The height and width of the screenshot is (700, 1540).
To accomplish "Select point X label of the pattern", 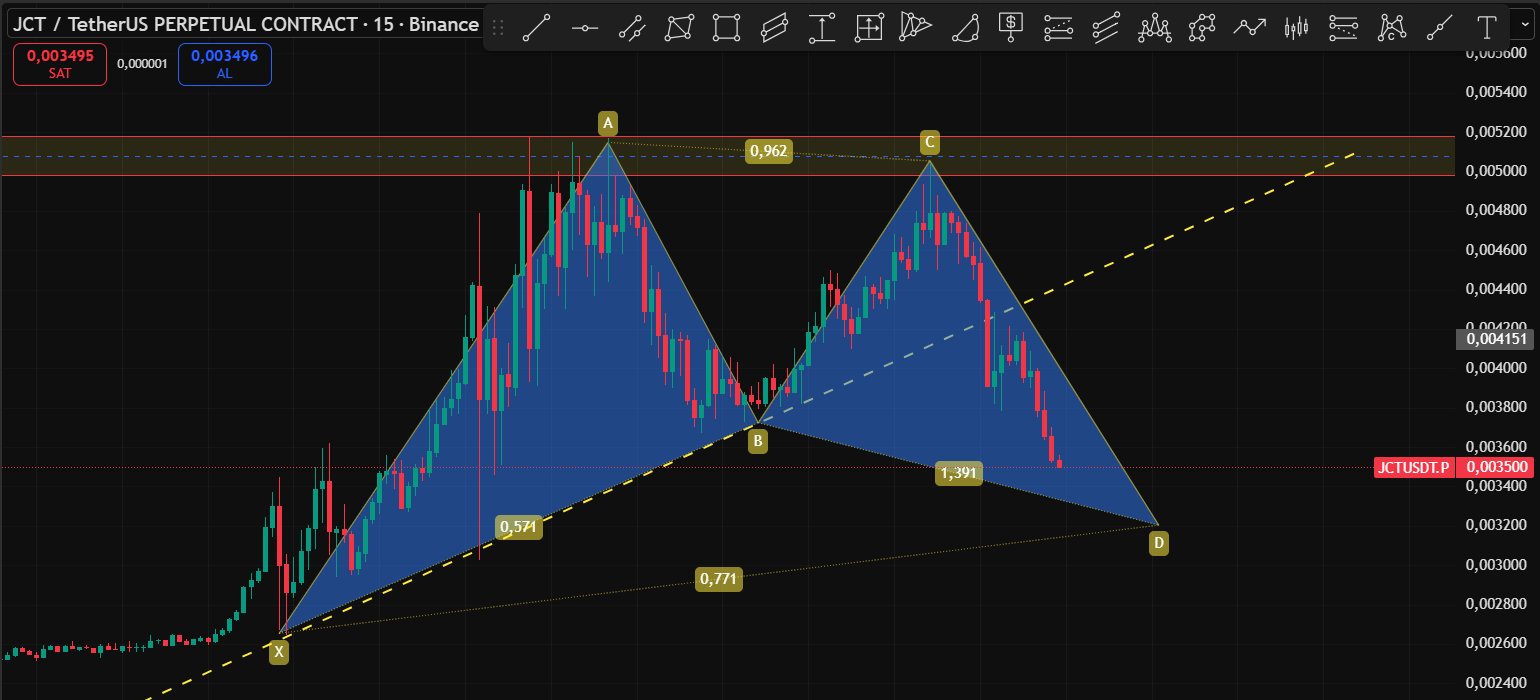I will click(x=279, y=653).
